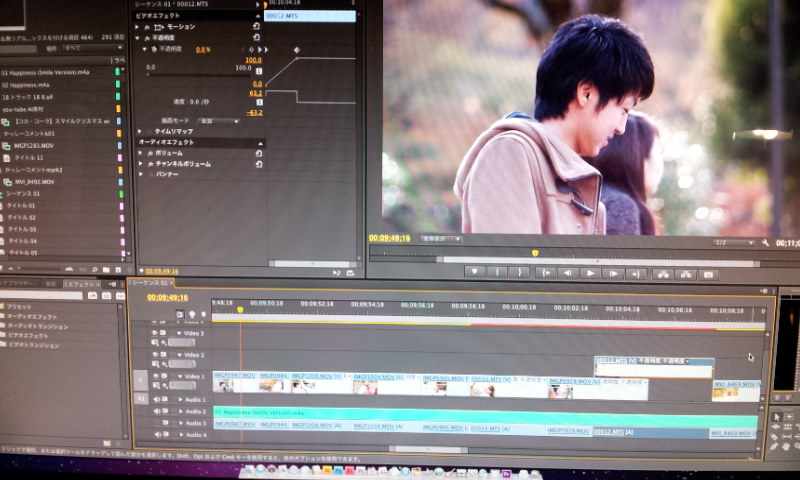The image size is (800, 480).
Task: Mute the Audio 2 track speaker
Action: tap(157, 411)
